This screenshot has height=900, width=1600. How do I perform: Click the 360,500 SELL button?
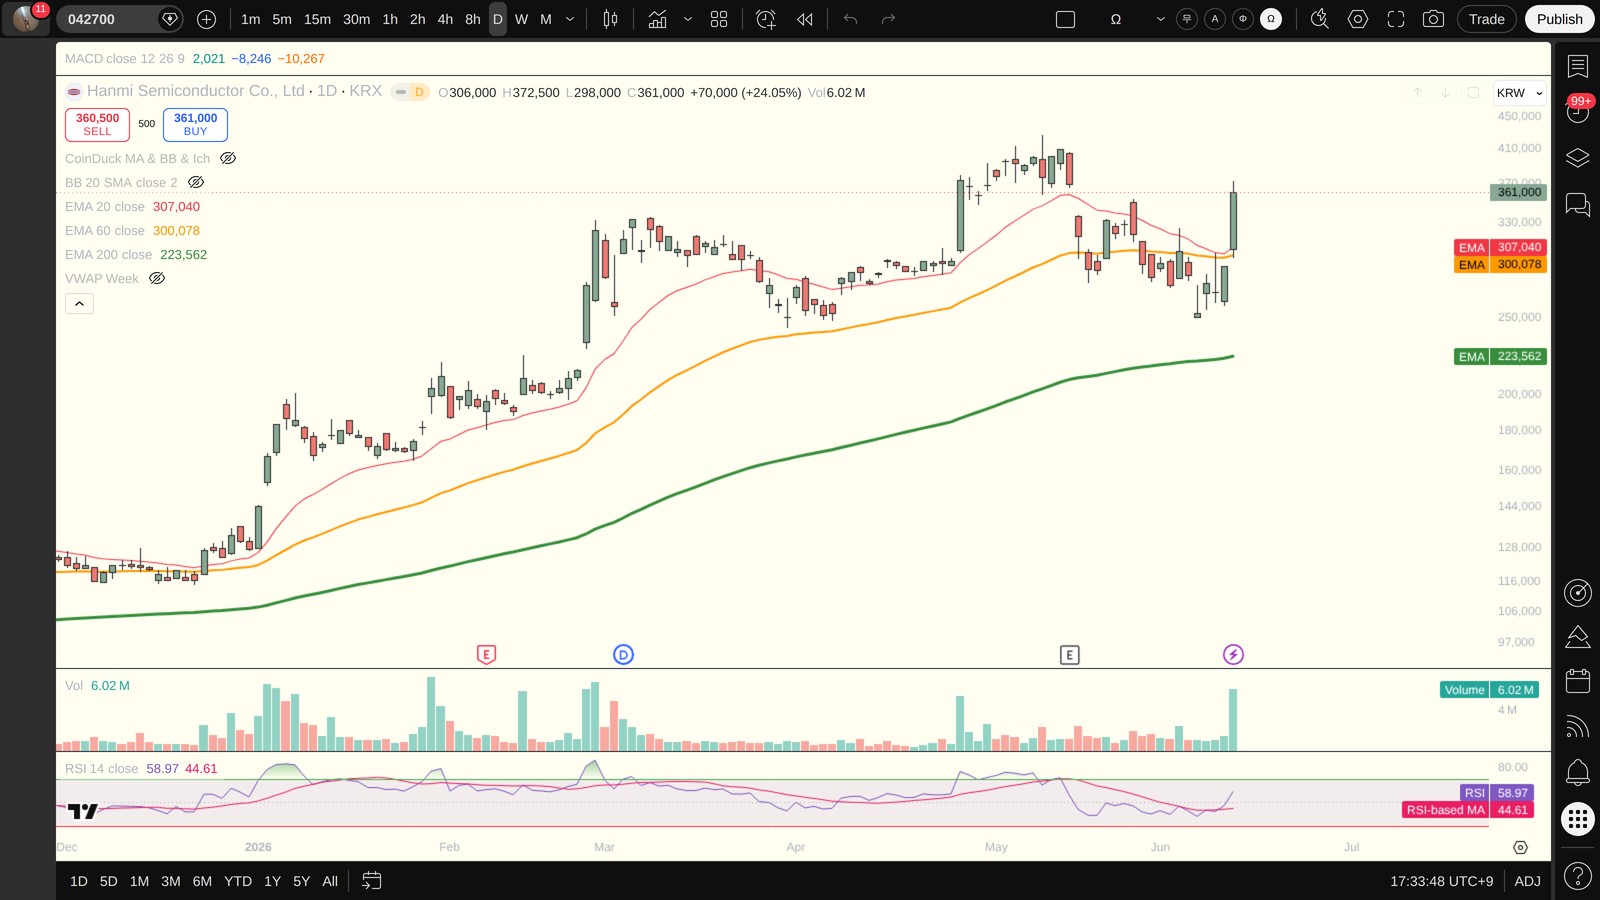tap(97, 124)
